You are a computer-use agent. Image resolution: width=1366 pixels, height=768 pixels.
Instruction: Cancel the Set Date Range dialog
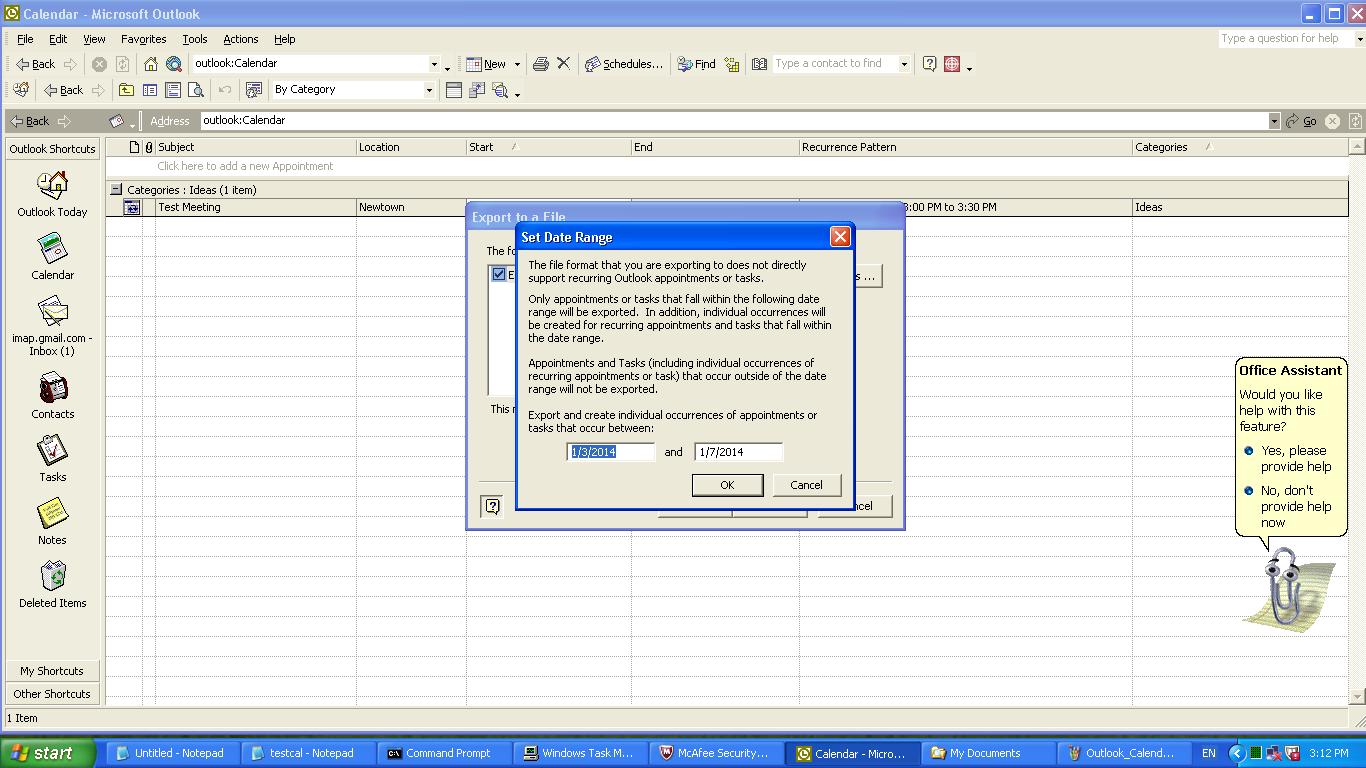click(806, 485)
